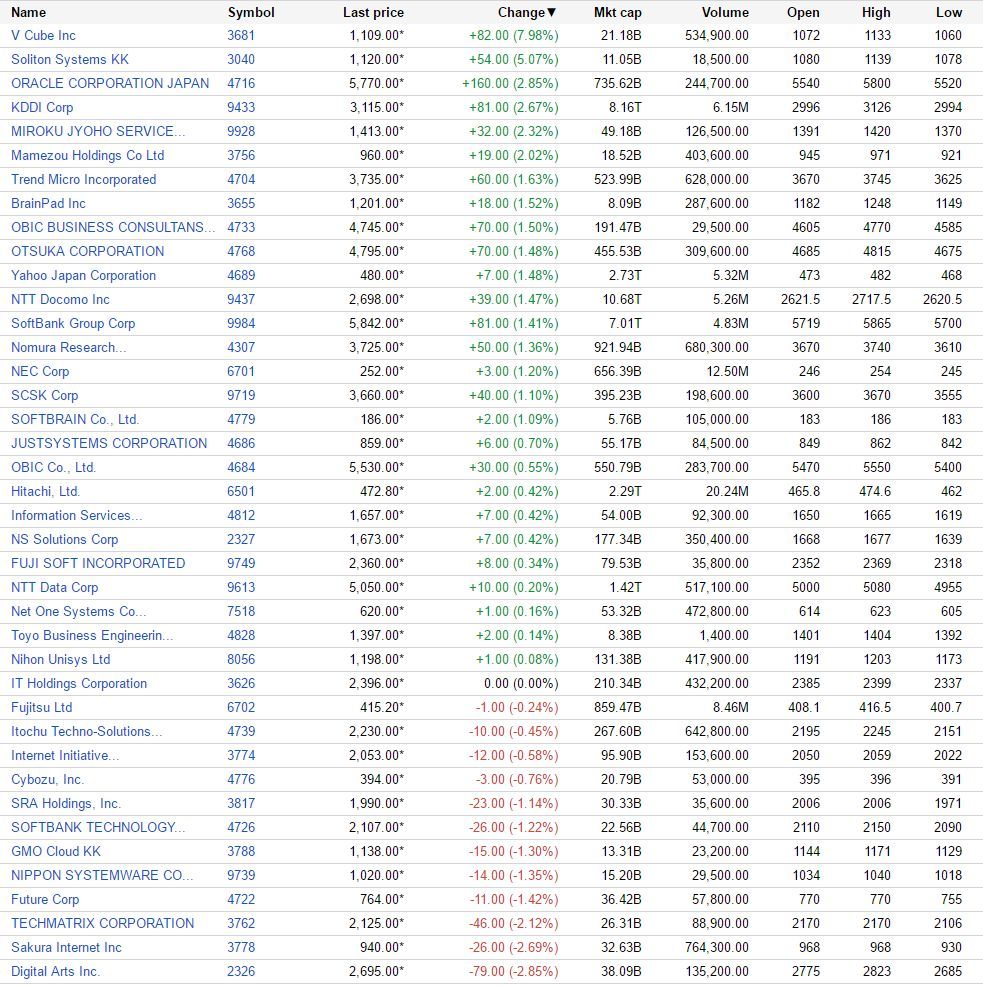This screenshot has height=986, width=983.
Task: Sort by the Symbol column header
Action: pyautogui.click(x=251, y=12)
